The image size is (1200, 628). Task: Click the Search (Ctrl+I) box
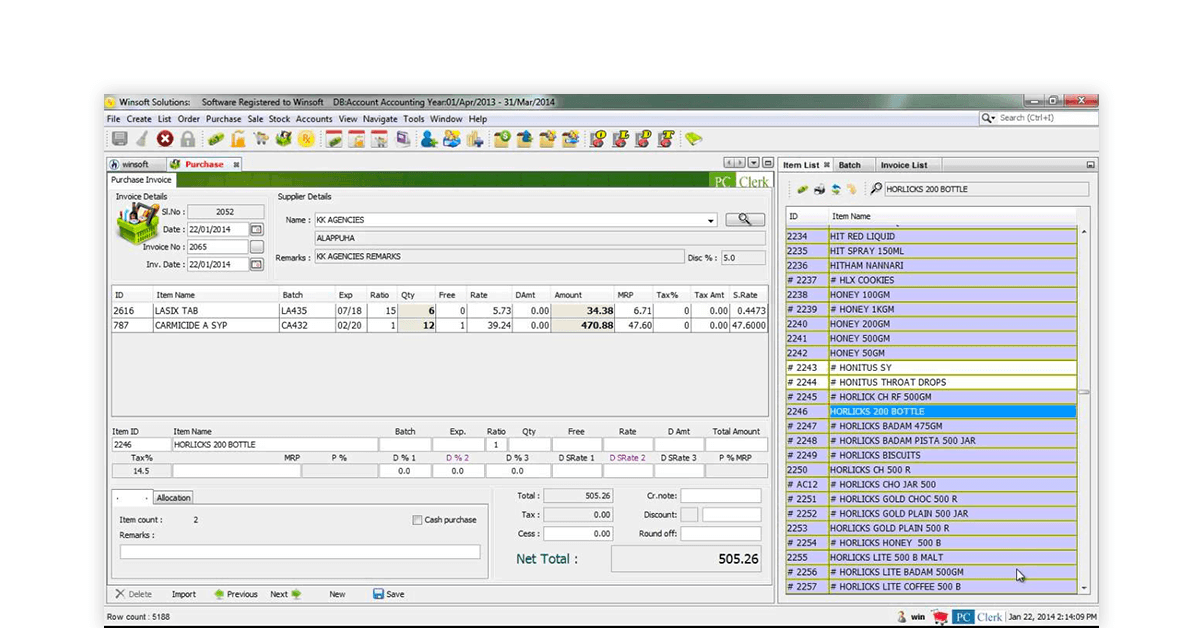pyautogui.click(x=1038, y=118)
